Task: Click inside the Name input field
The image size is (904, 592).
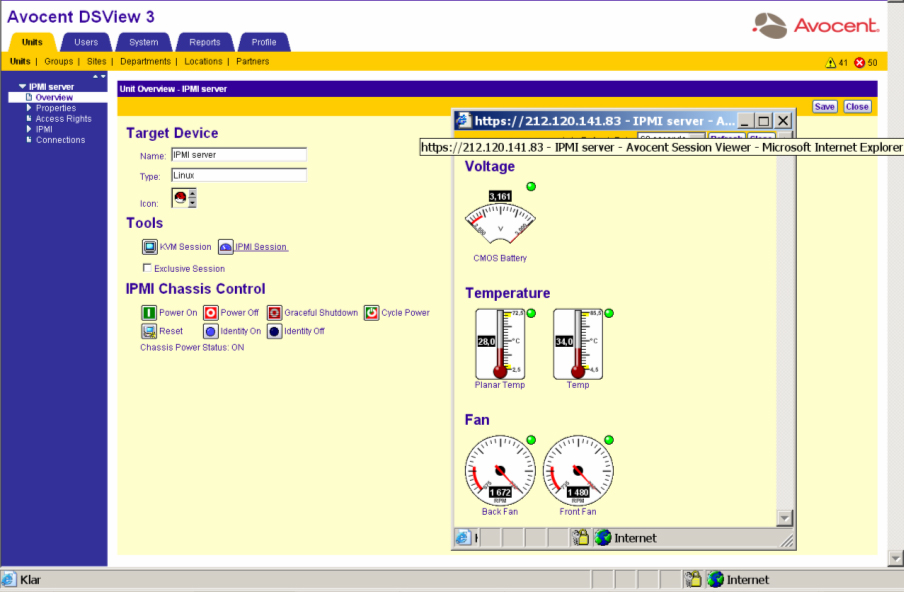Action: (x=238, y=155)
